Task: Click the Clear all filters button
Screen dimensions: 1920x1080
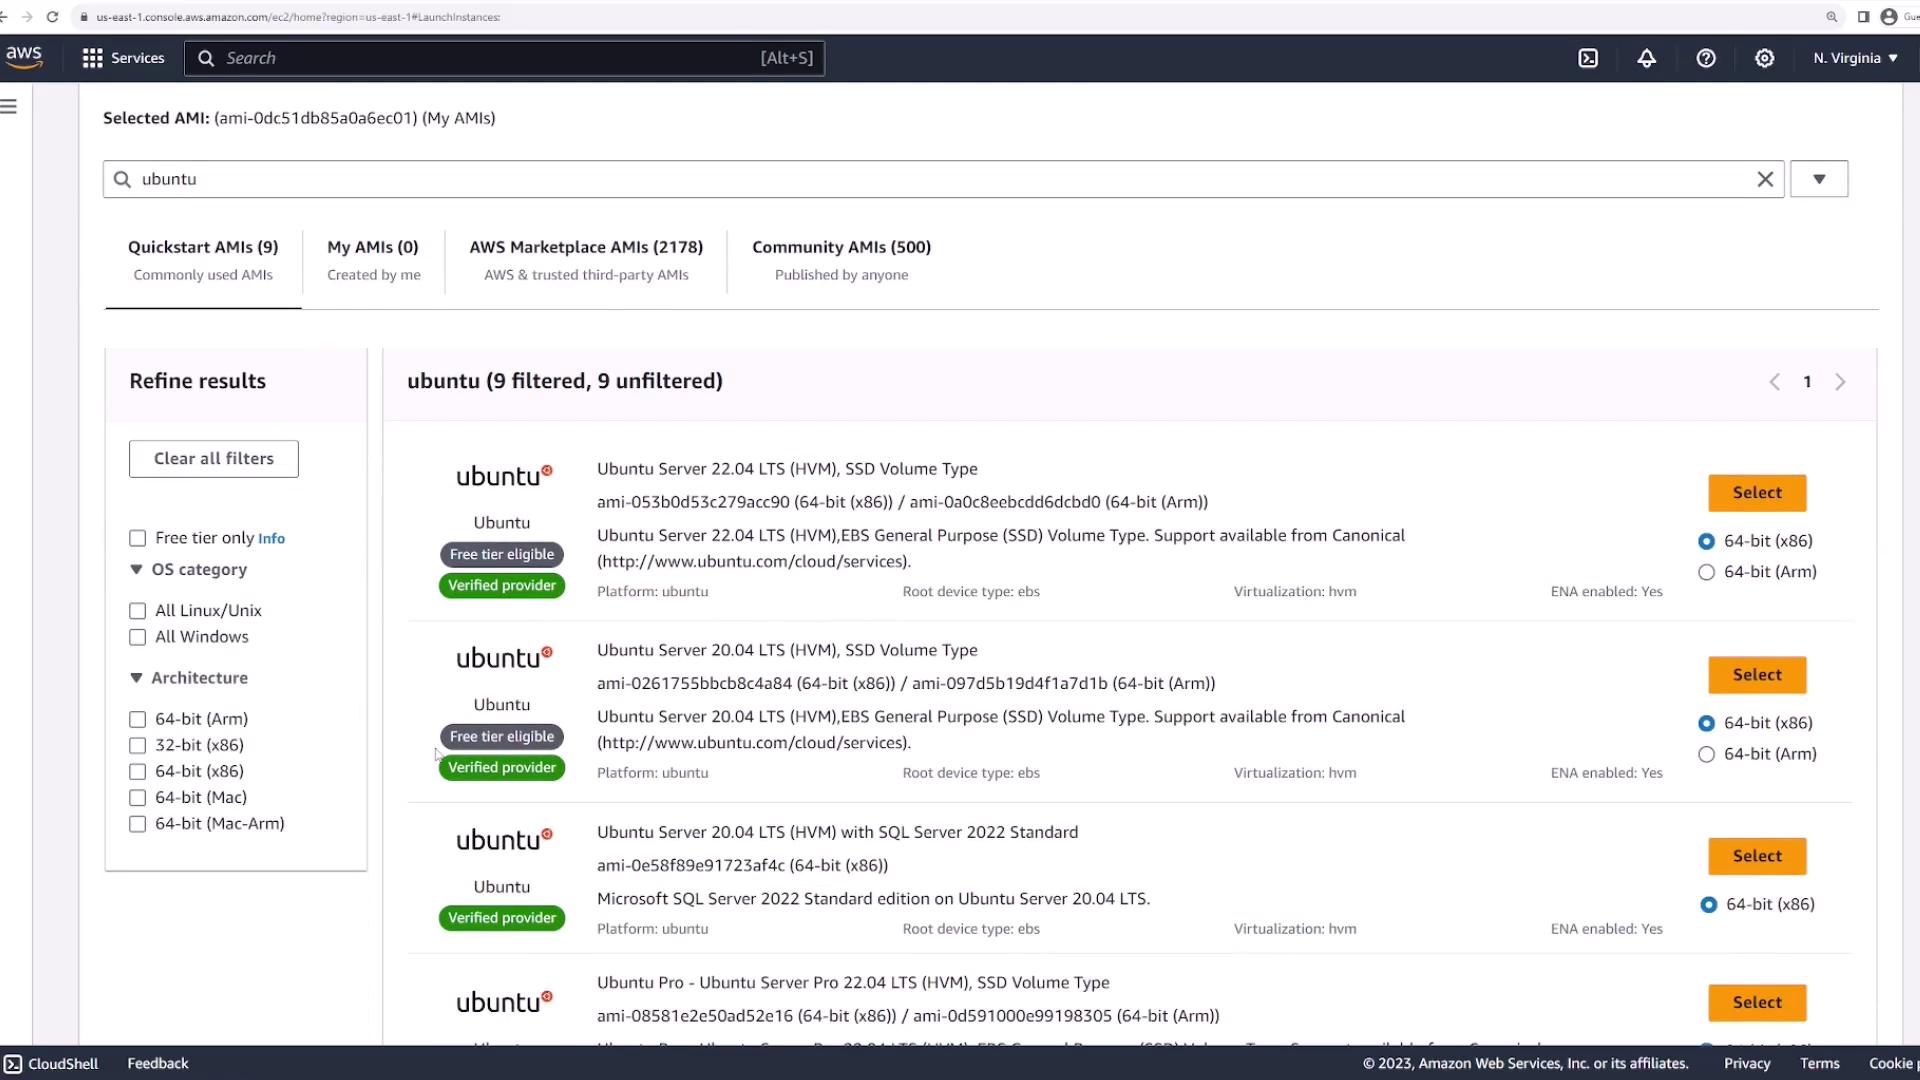Action: pyautogui.click(x=213, y=459)
